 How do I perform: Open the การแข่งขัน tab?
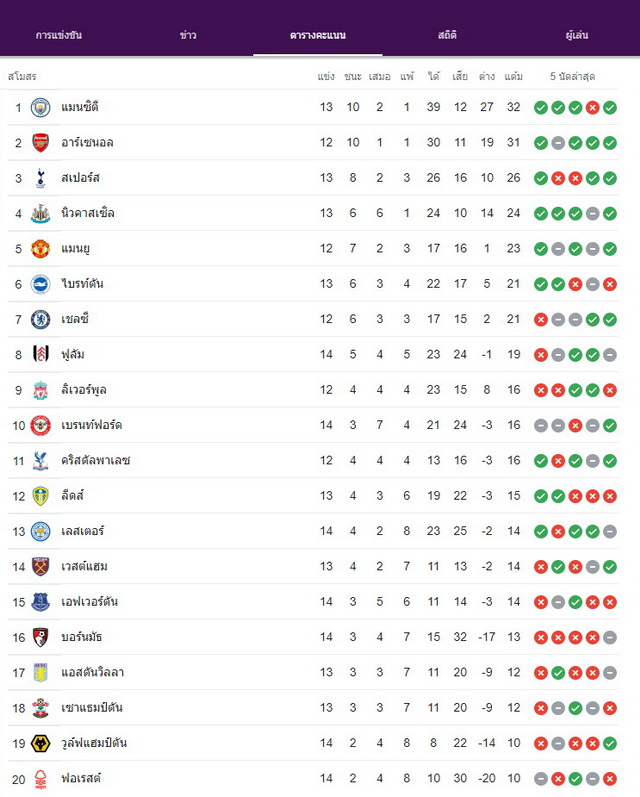point(59,35)
